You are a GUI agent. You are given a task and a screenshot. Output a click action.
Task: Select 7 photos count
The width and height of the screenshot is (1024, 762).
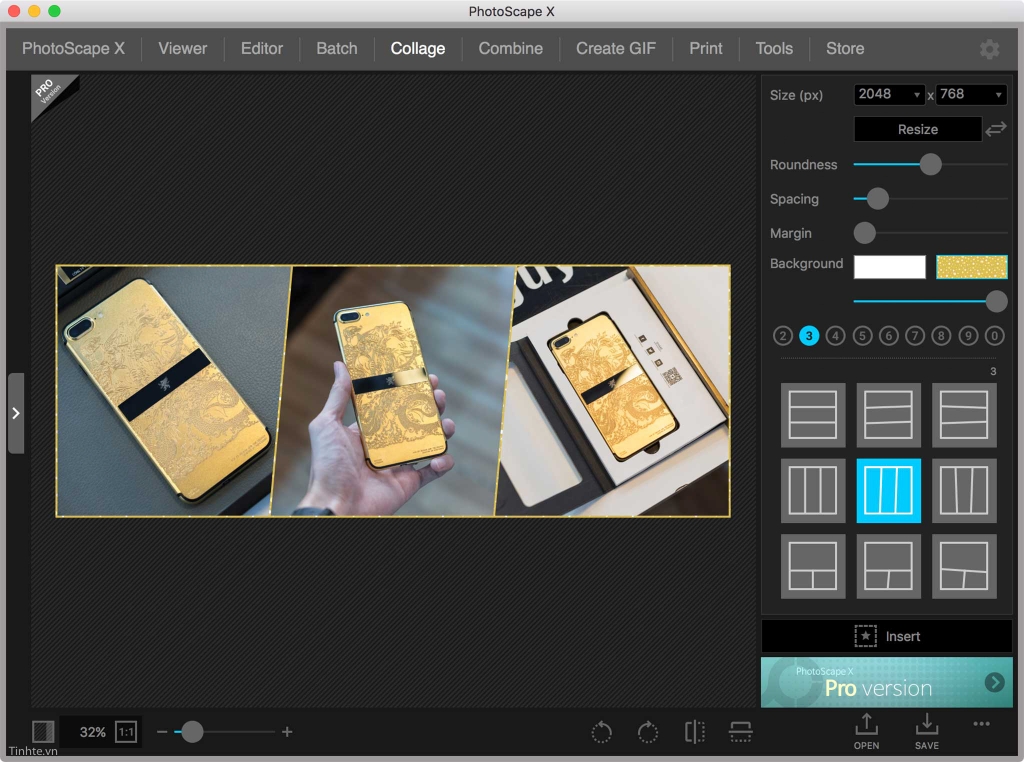(x=915, y=336)
